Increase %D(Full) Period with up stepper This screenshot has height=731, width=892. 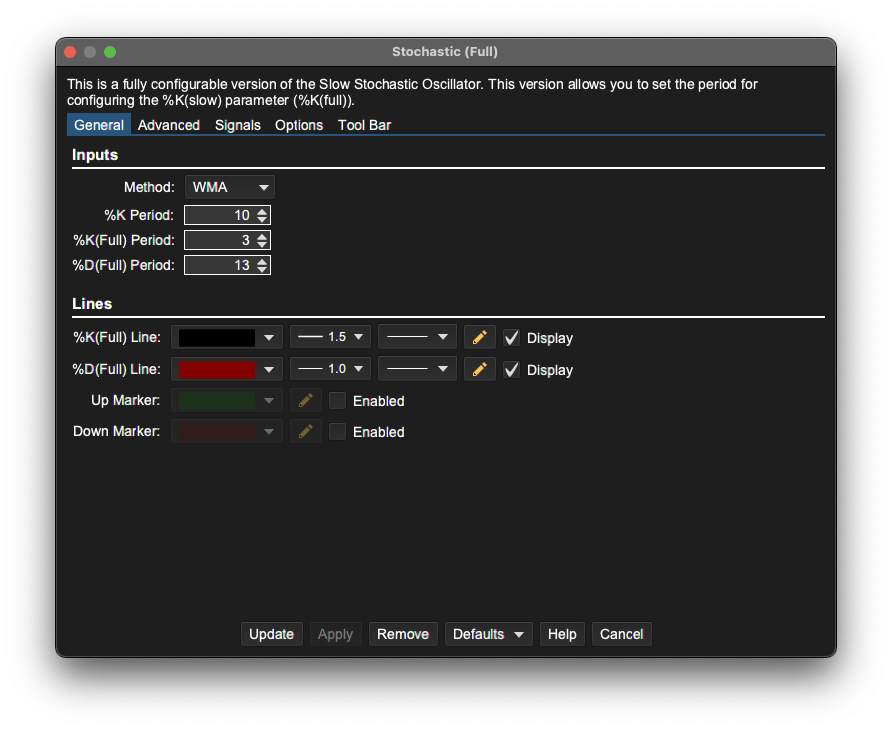coord(262,261)
